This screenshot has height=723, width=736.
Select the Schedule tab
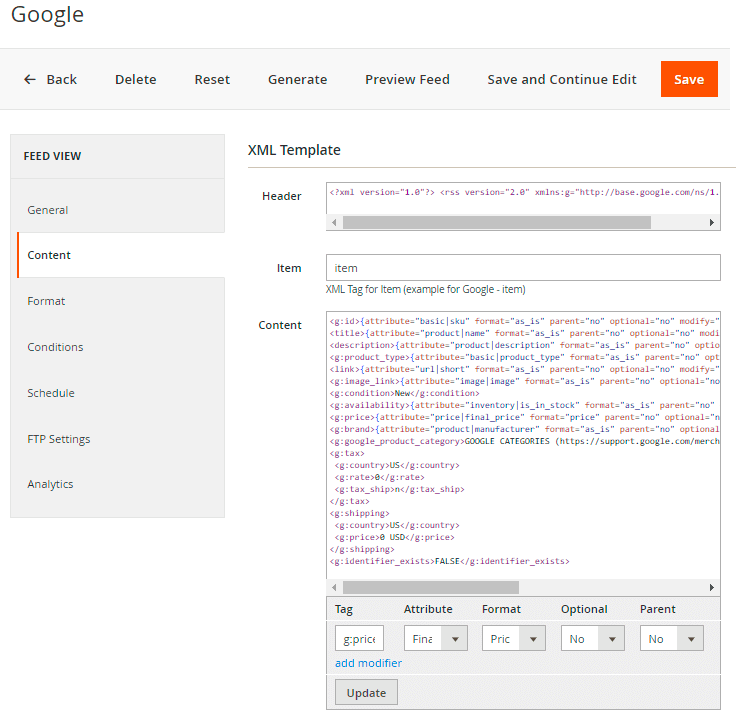point(51,393)
